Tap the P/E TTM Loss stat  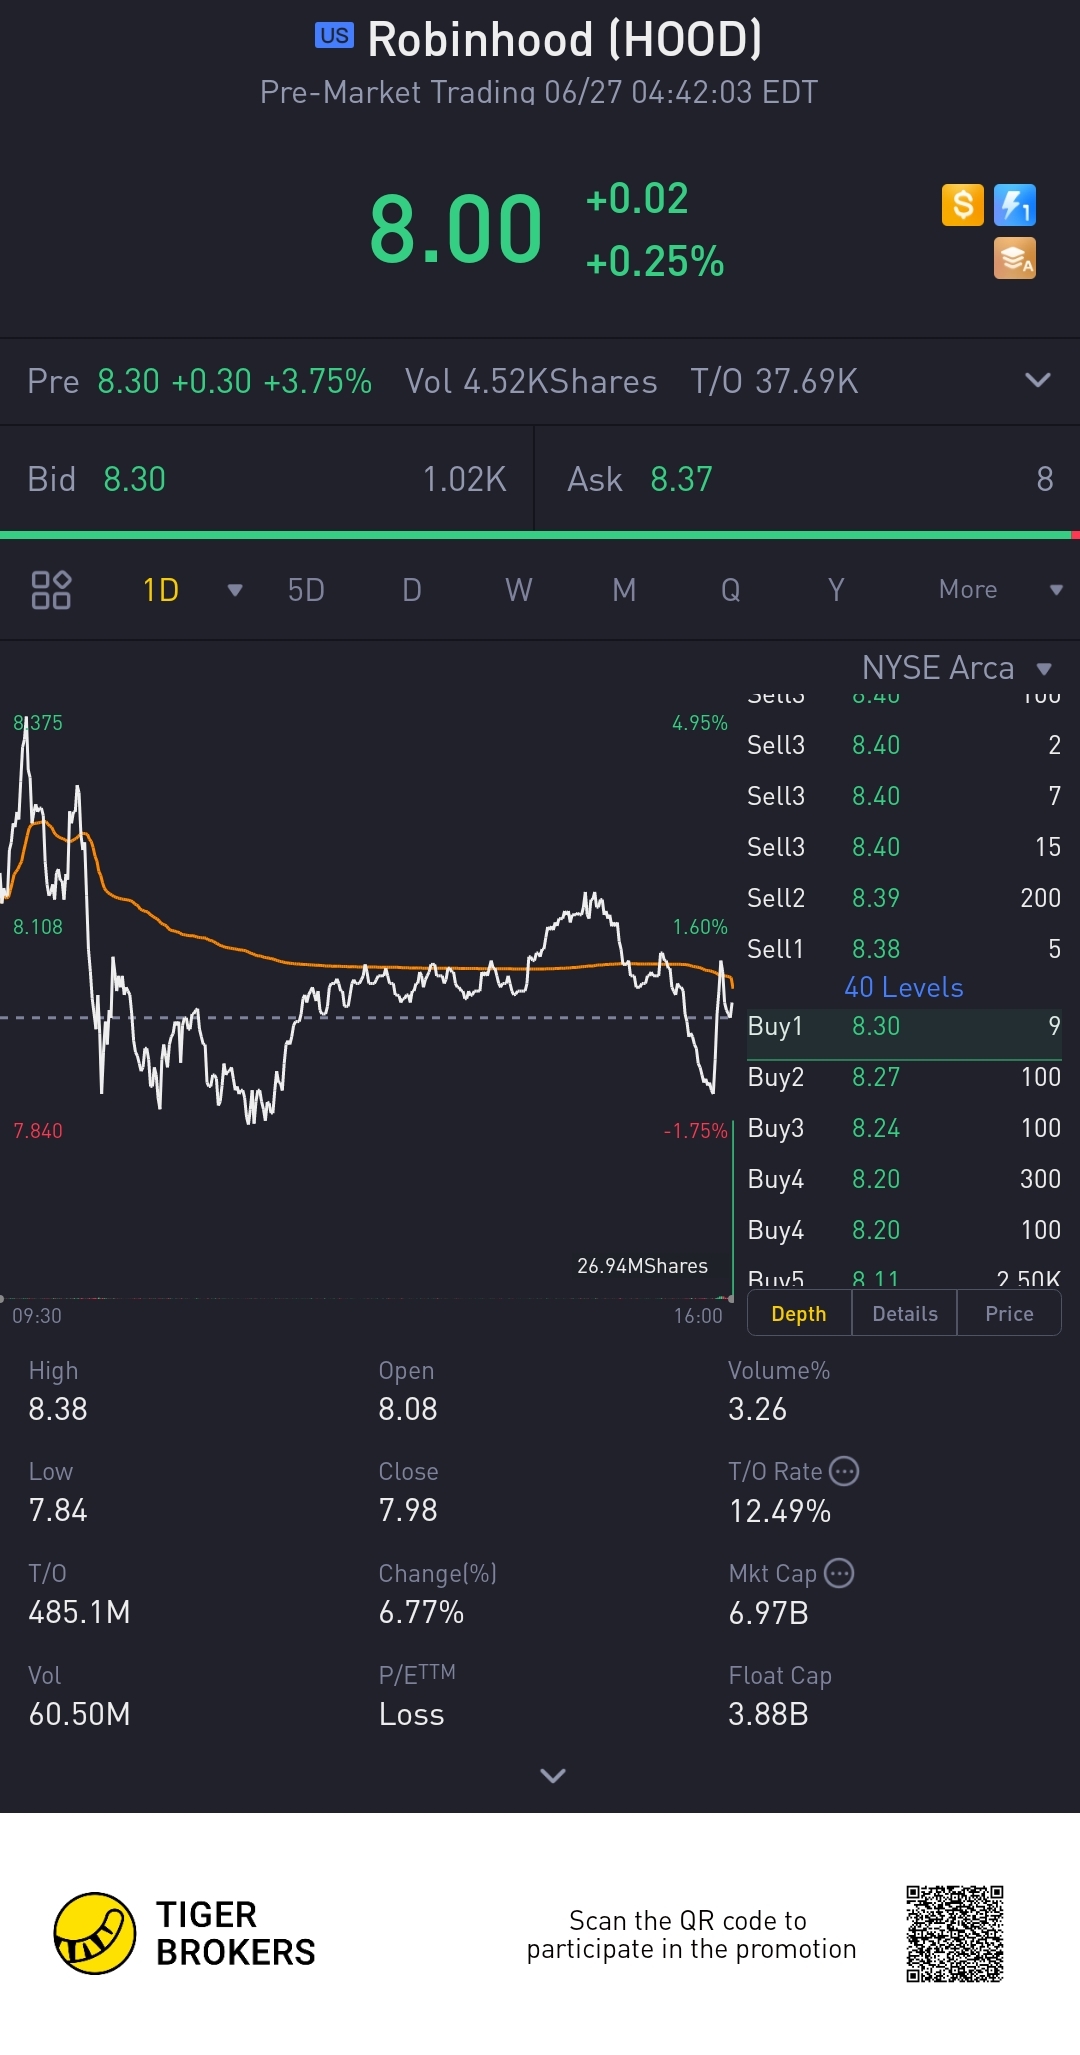point(417,1696)
